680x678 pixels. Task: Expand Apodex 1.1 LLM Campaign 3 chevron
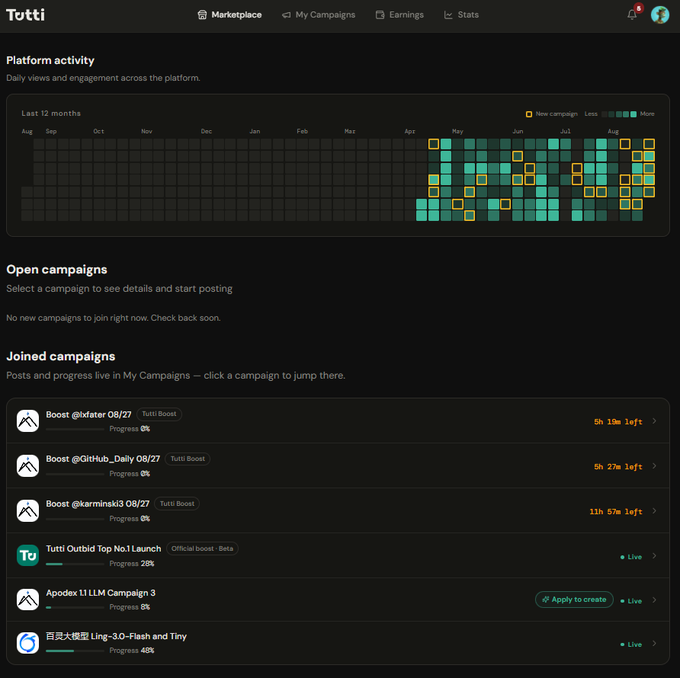tap(654, 600)
